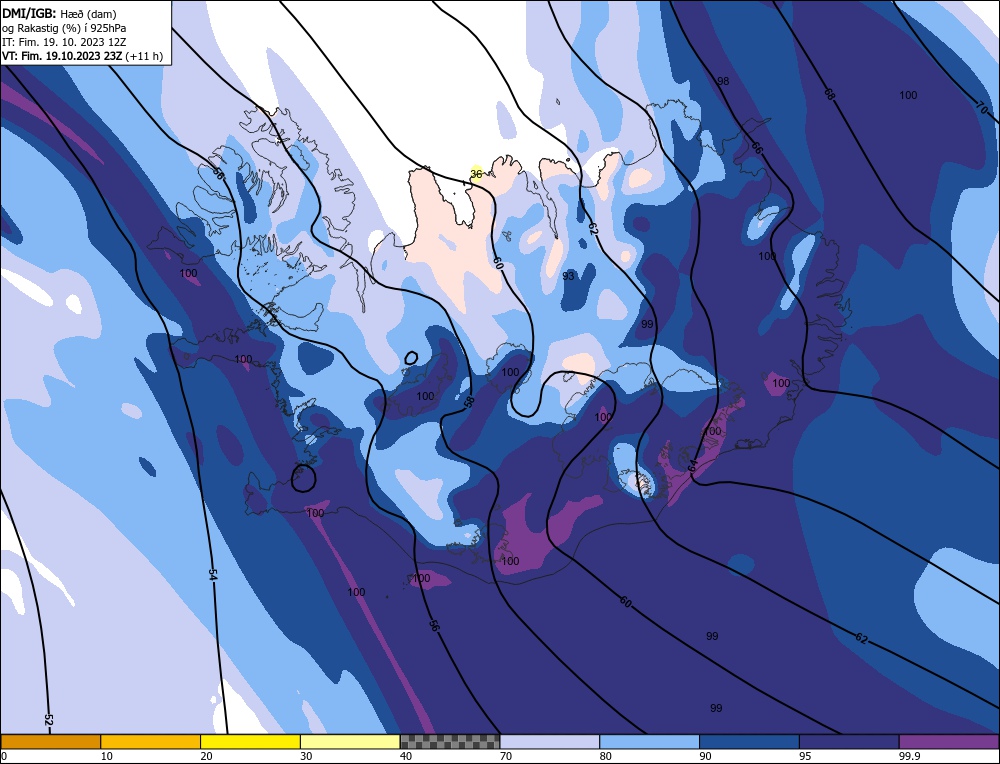Click the '66' contour line label
The image size is (1000, 764).
(x=756, y=148)
